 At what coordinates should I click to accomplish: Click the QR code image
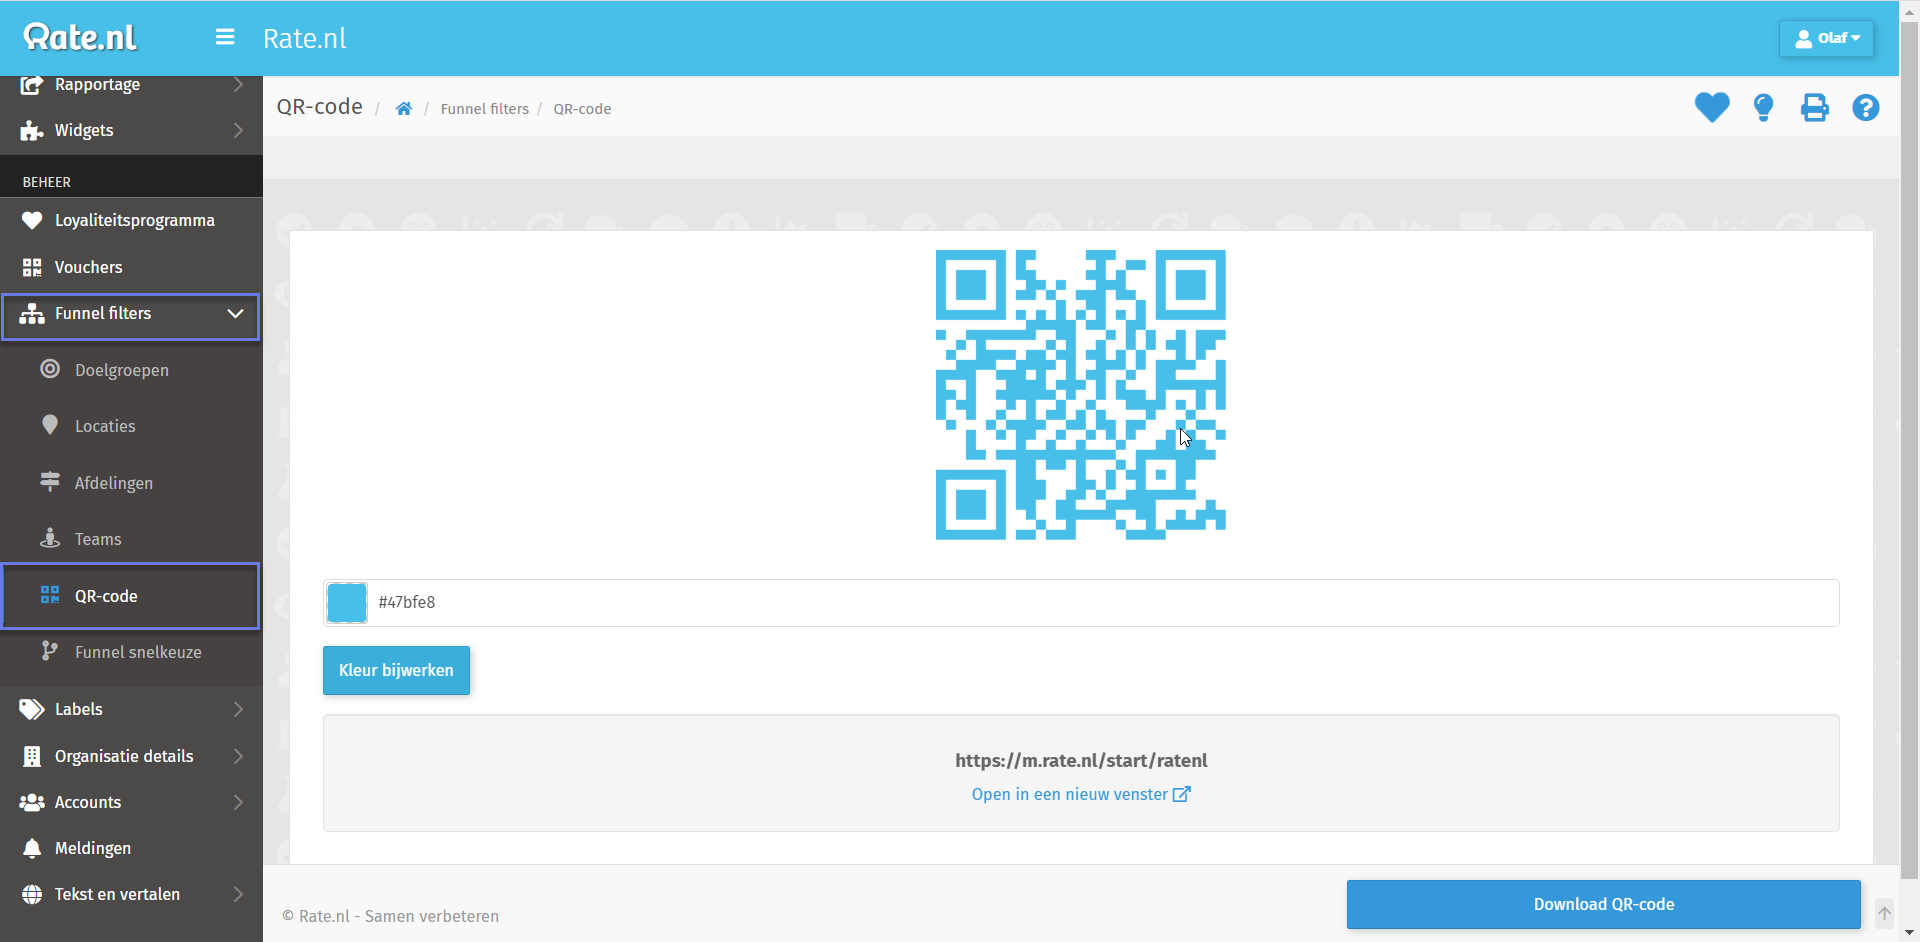click(1081, 395)
